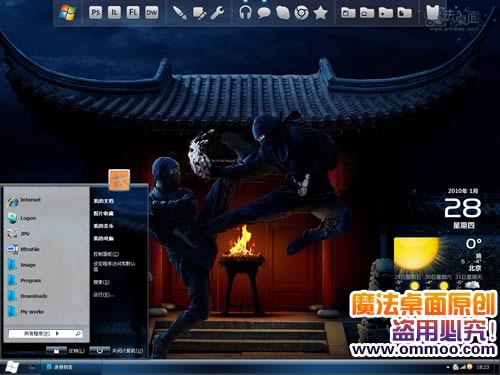The image size is (500, 375).
Task: Click the orange round icon in the system tray
Action: 470,367
